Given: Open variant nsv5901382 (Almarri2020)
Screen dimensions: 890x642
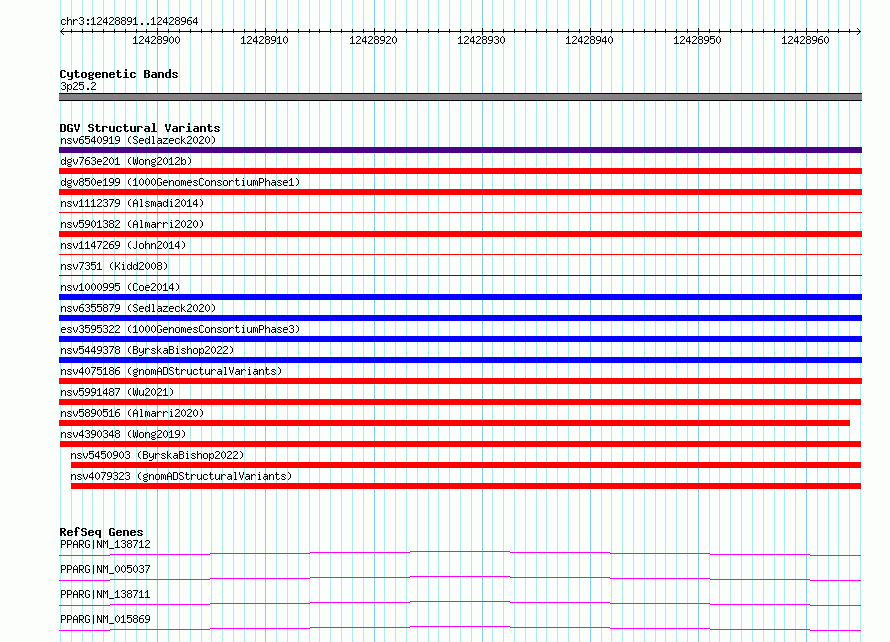Looking at the screenshot, I should point(132,224).
